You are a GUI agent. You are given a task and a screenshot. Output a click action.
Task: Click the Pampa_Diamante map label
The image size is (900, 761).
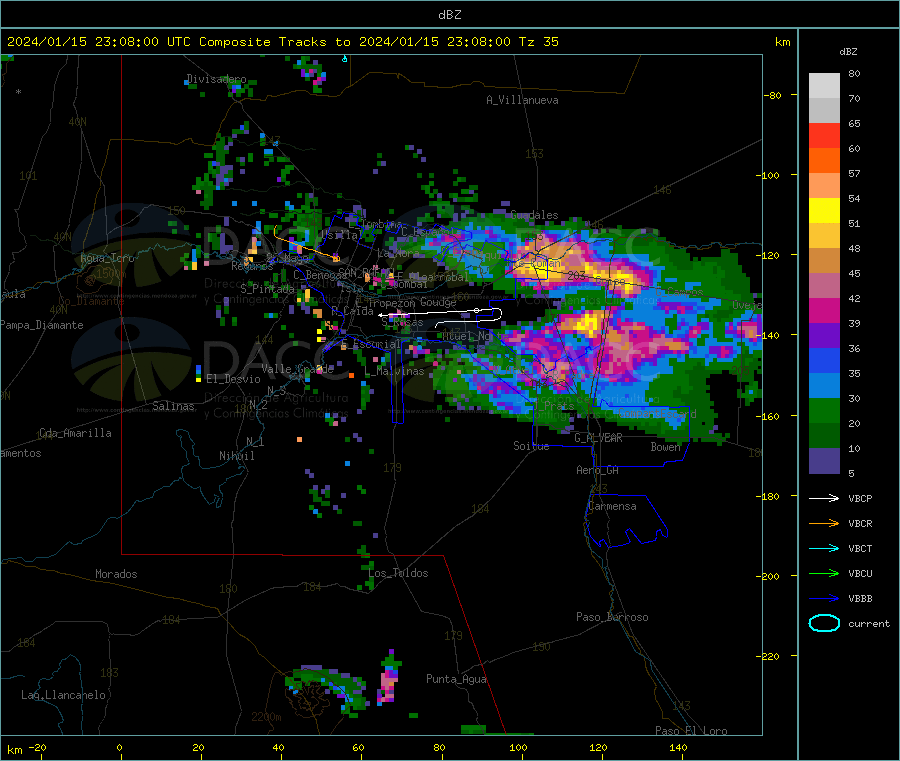coord(41,325)
